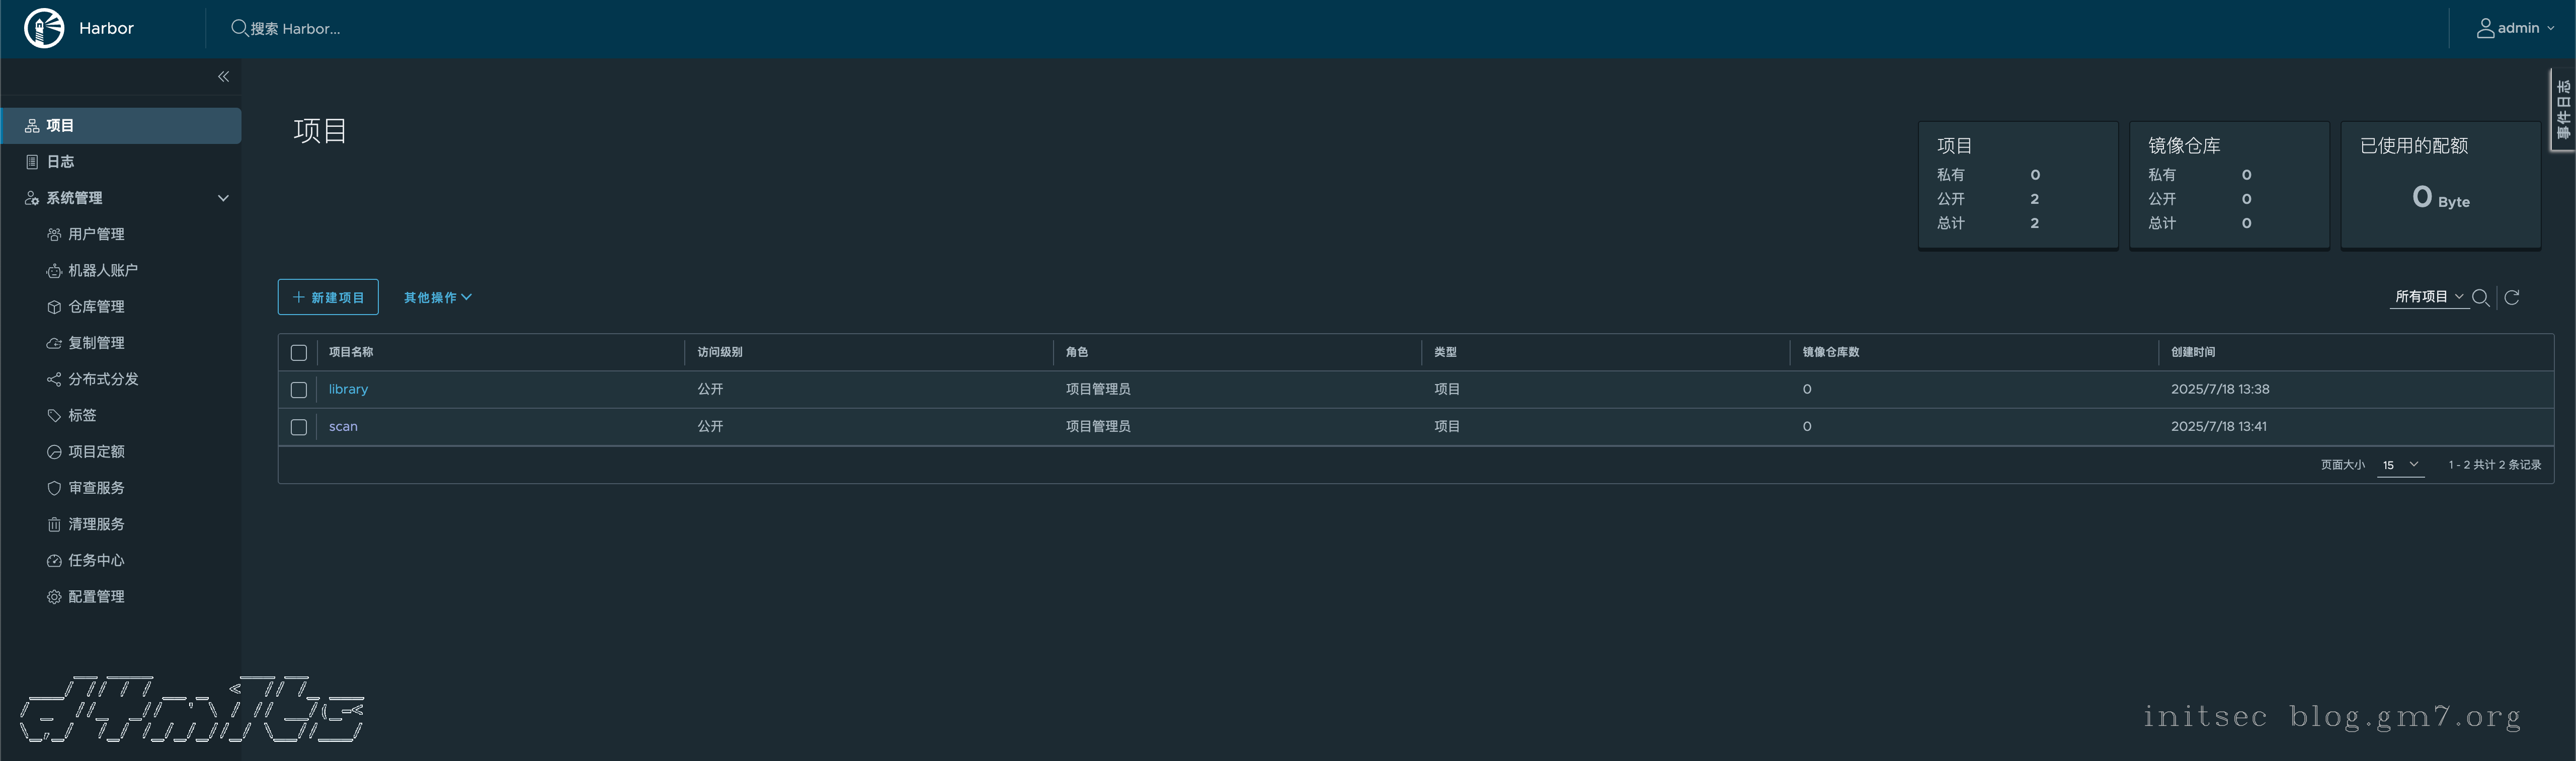The height and width of the screenshot is (761, 2576).
Task: Open the 所有项目 filter dropdown
Action: [x=2428, y=297]
